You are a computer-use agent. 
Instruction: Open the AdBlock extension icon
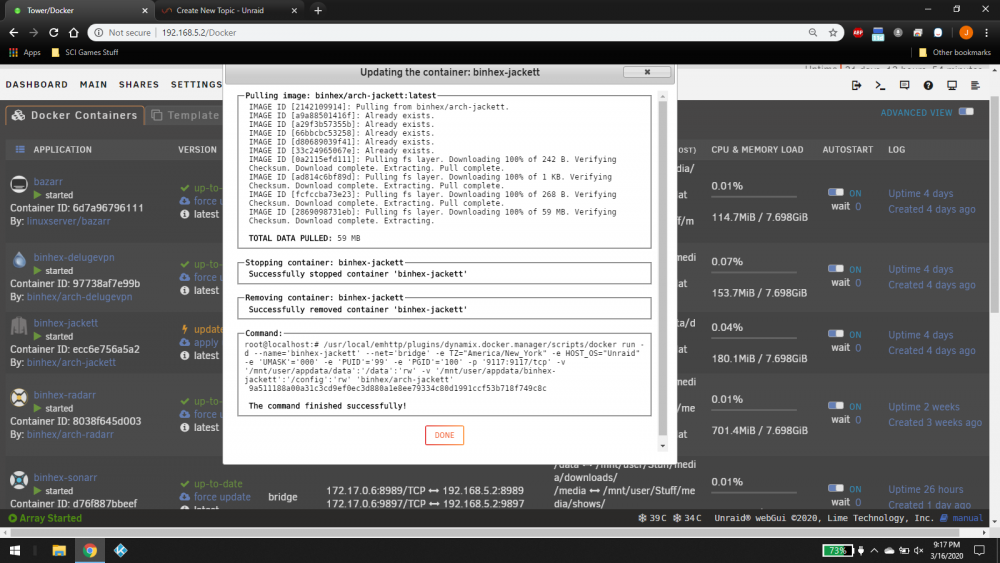point(858,33)
